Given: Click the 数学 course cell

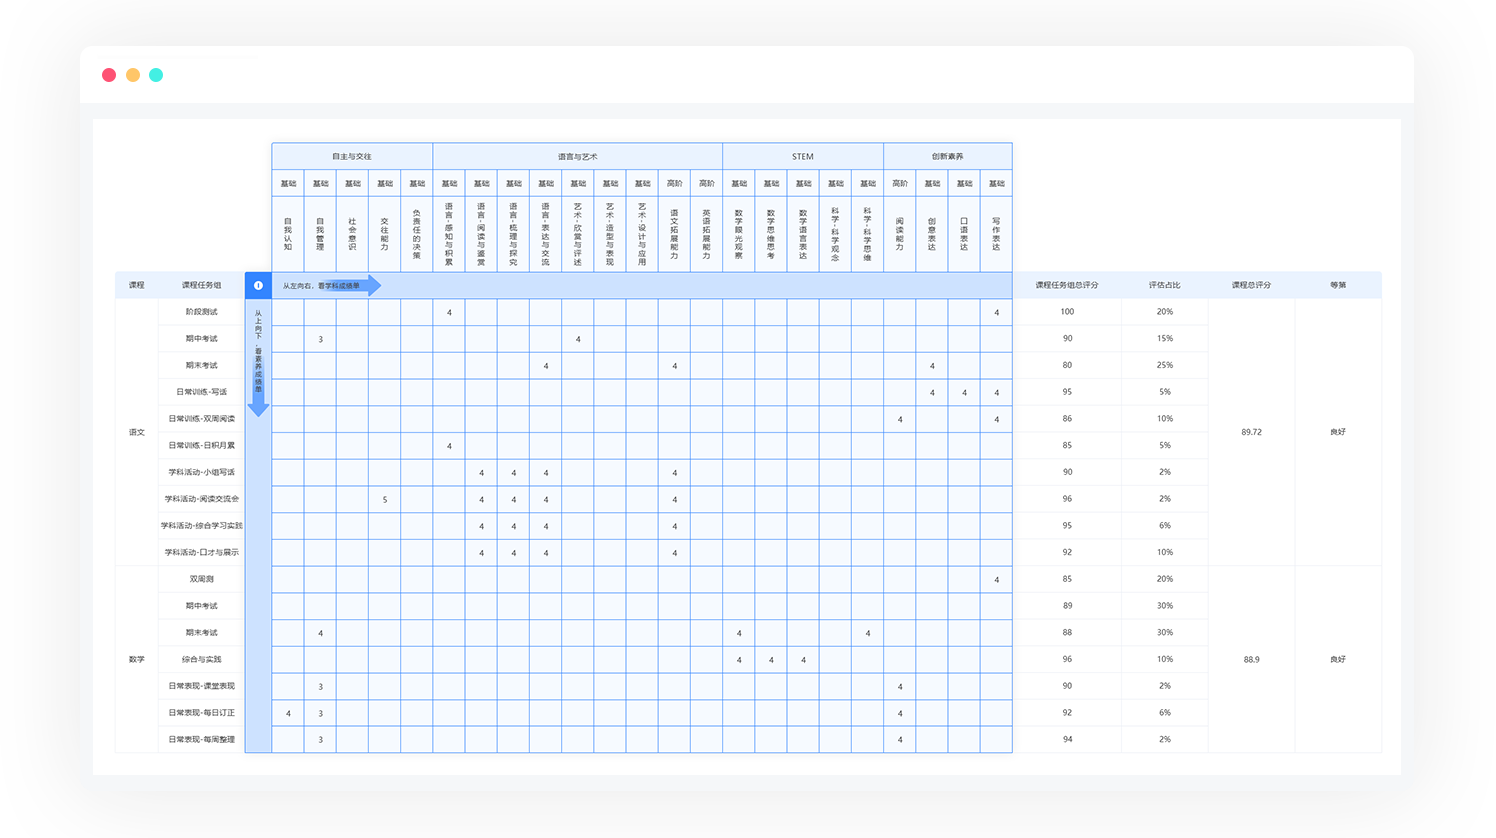Looking at the screenshot, I should point(137,660).
